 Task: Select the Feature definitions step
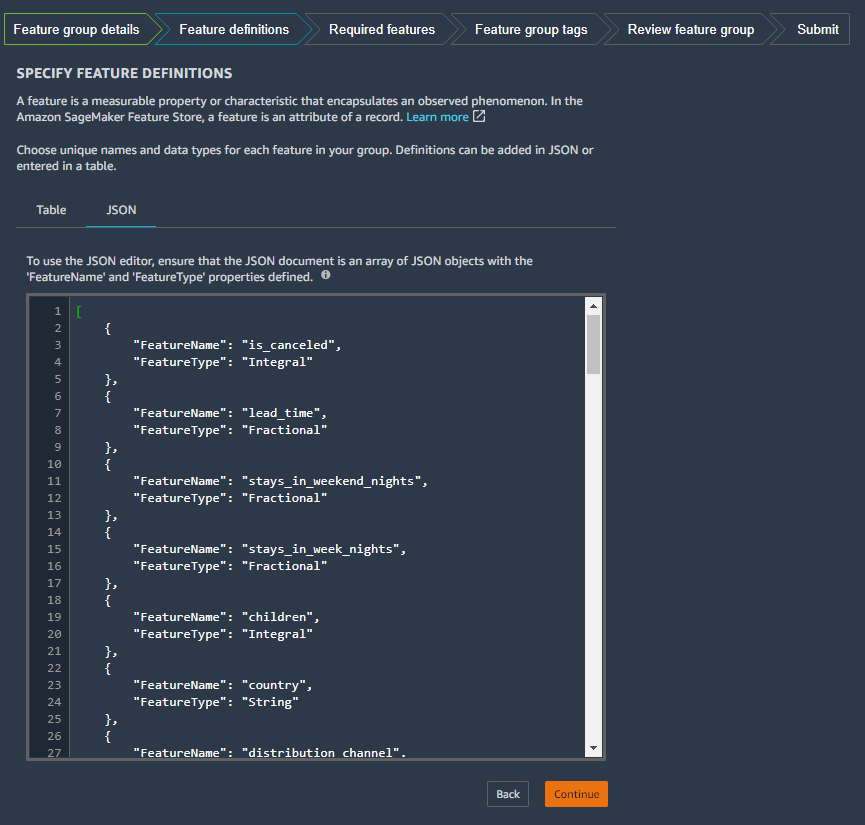(x=234, y=29)
